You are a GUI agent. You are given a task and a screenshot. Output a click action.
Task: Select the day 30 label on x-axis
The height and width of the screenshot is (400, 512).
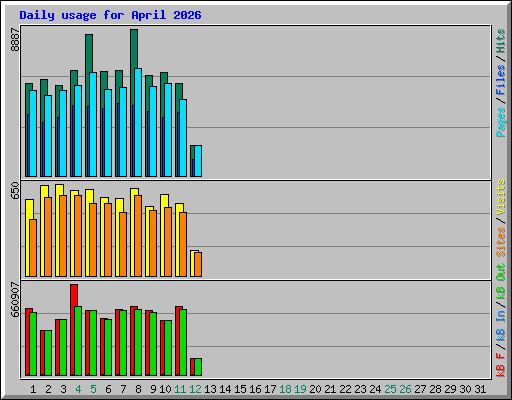pos(465,389)
